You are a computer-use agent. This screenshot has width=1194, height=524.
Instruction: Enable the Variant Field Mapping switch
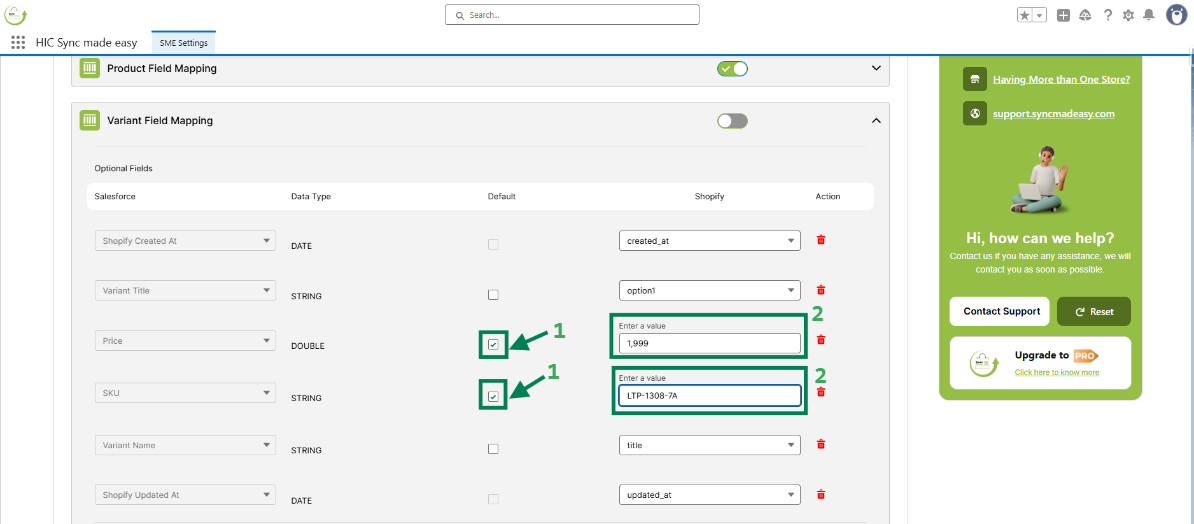(x=732, y=121)
